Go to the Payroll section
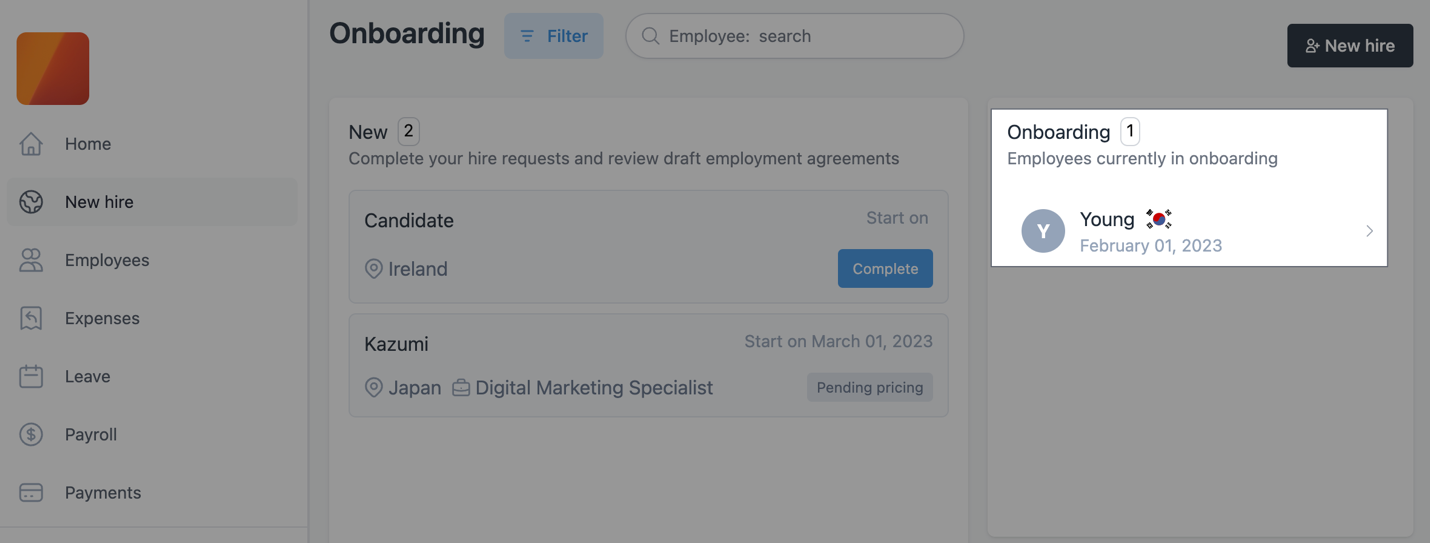Viewport: 1430px width, 543px height. point(91,434)
